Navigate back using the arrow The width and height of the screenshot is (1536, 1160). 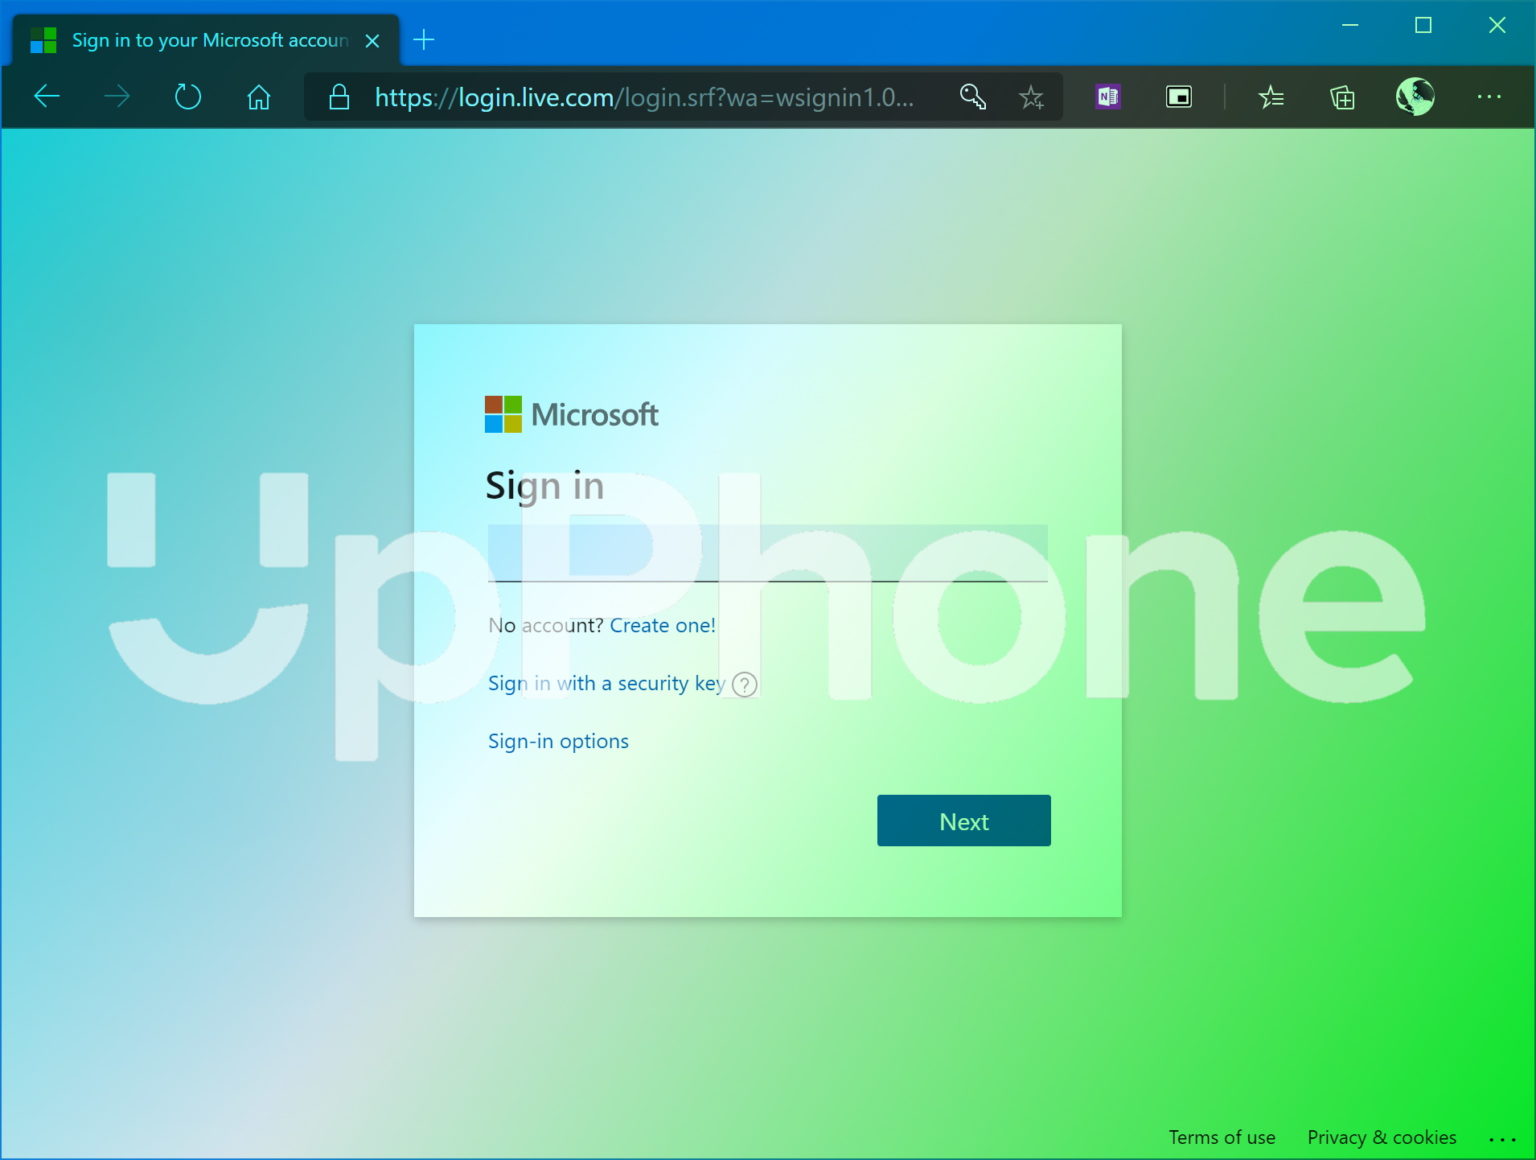pyautogui.click(x=46, y=96)
